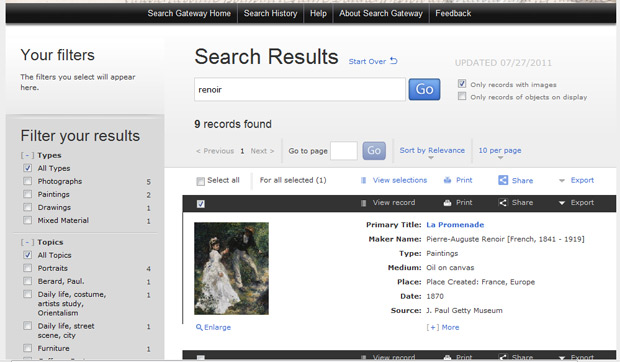
Task: Check the Select all checkbox
Action: pos(200,181)
